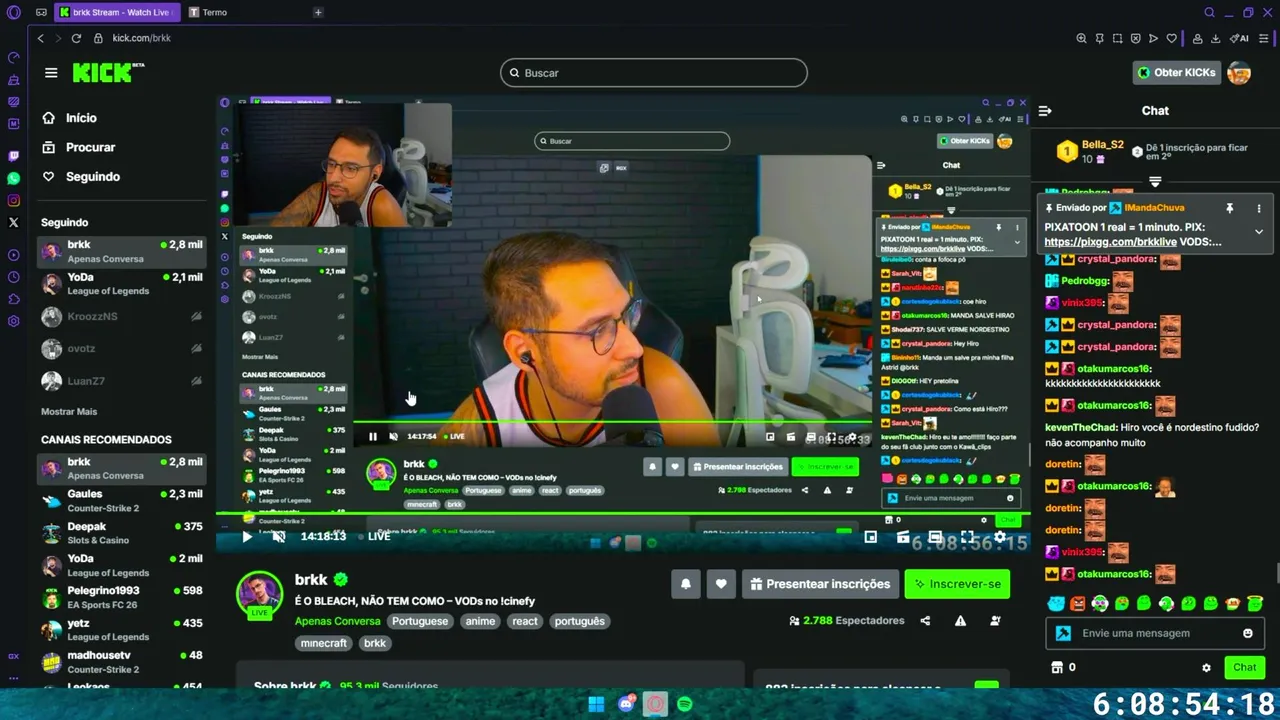Play the main stream video
Image resolution: width=1280 pixels, height=720 pixels.
(247, 536)
